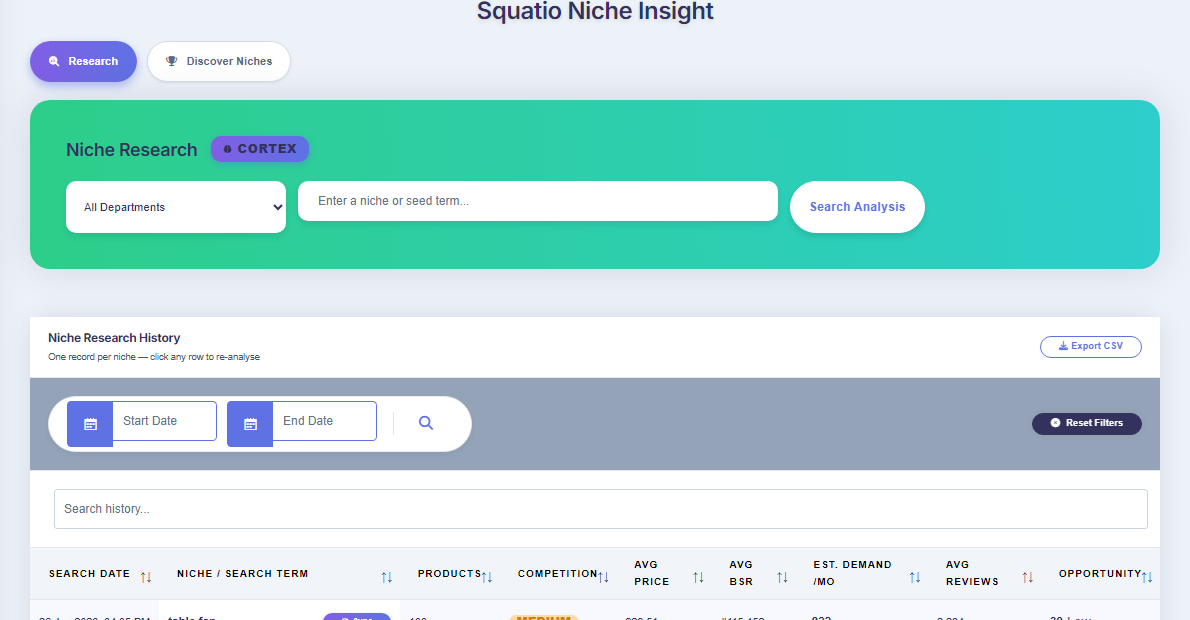Sort by Niche / Search Term arrows
This screenshot has height=620, width=1190.
(x=386, y=578)
